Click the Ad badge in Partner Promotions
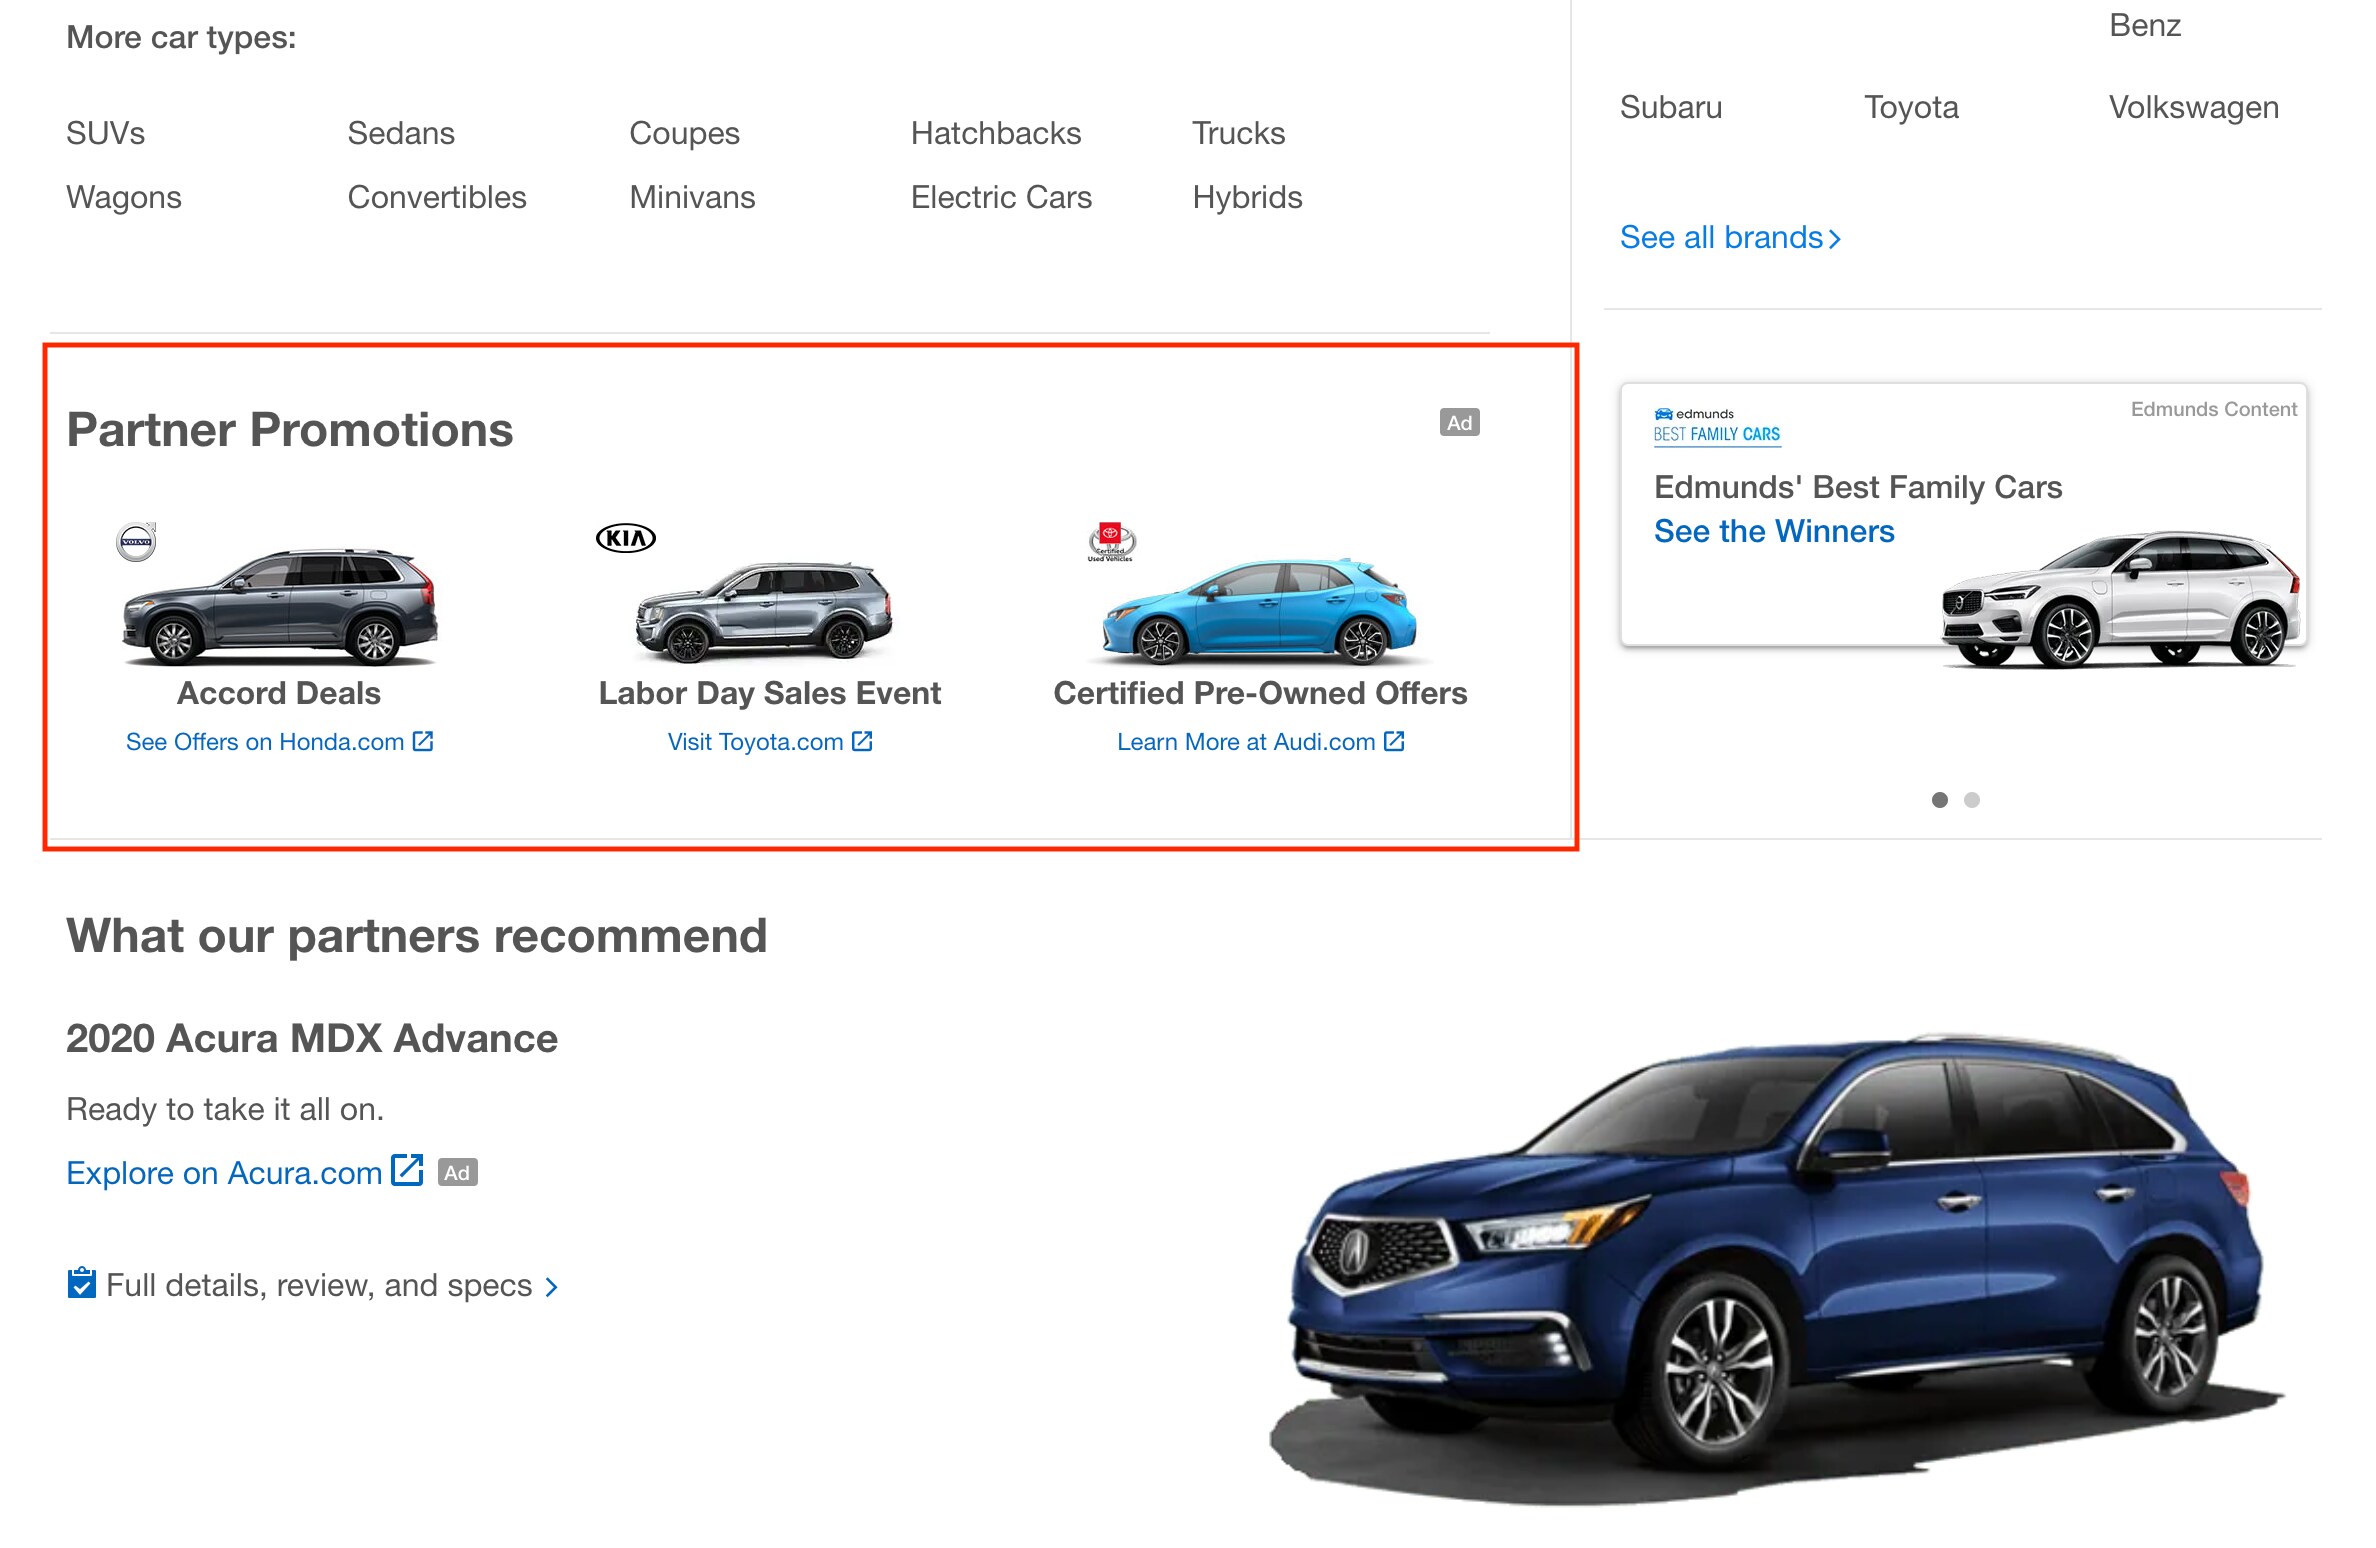The image size is (2376, 1548). click(1460, 422)
